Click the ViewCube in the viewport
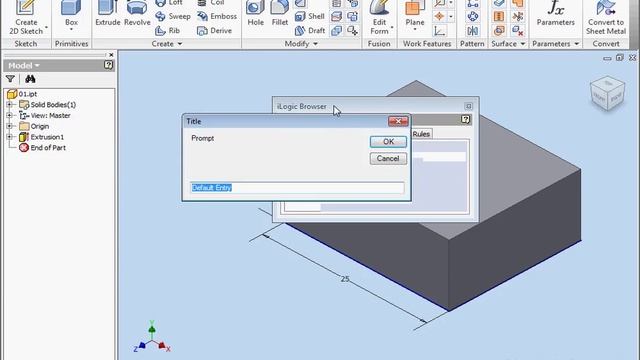640x360 pixels. pyautogui.click(x=607, y=93)
